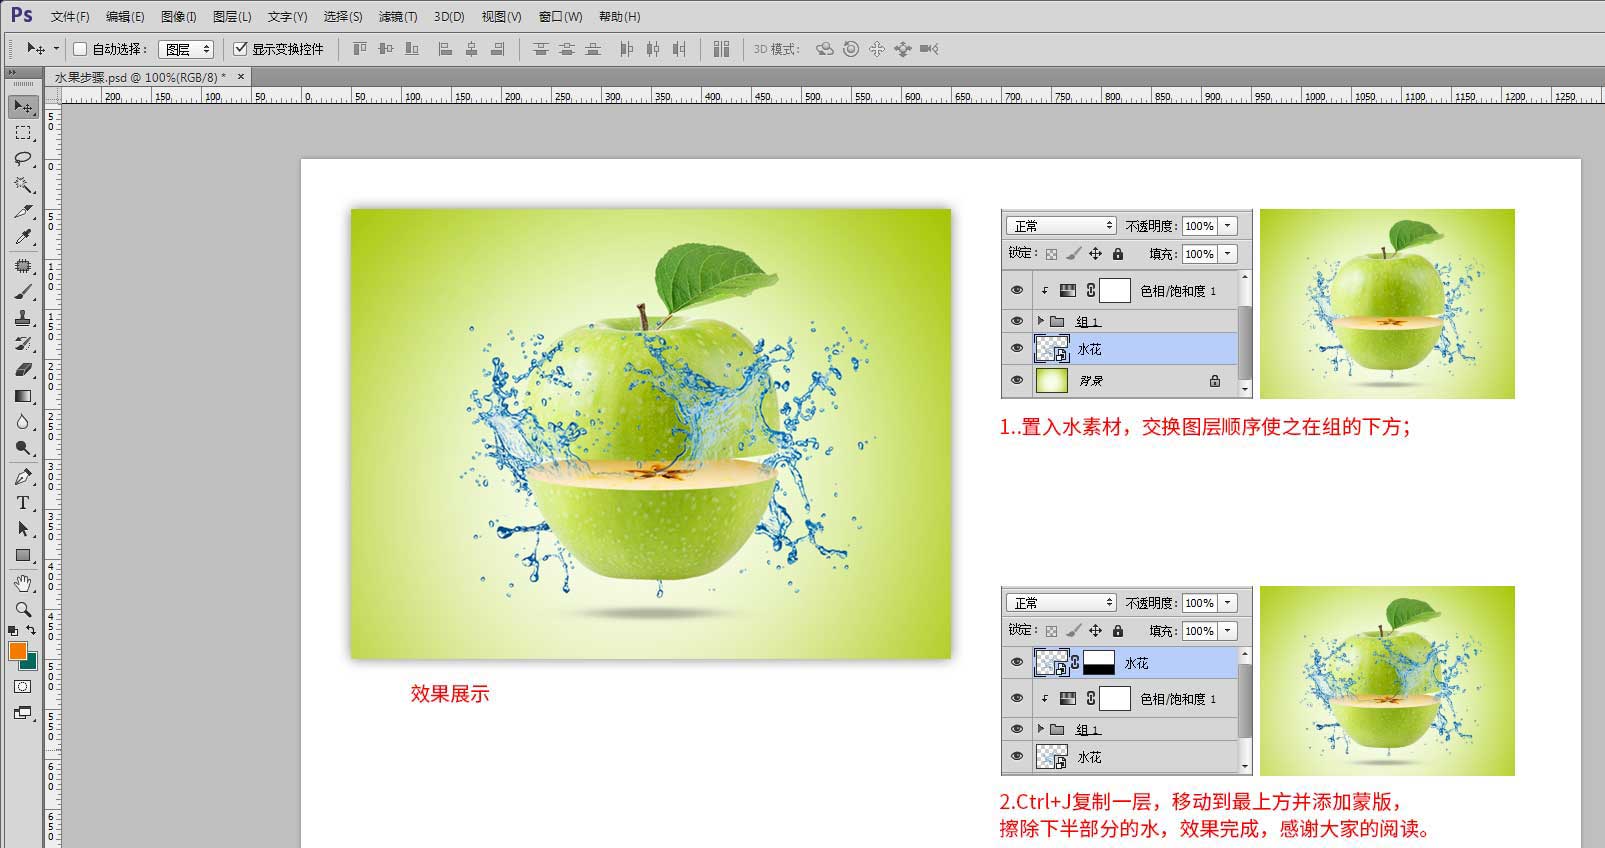Change the screen mode from the toolbox
Screen dimensions: 1605x848
(23, 713)
